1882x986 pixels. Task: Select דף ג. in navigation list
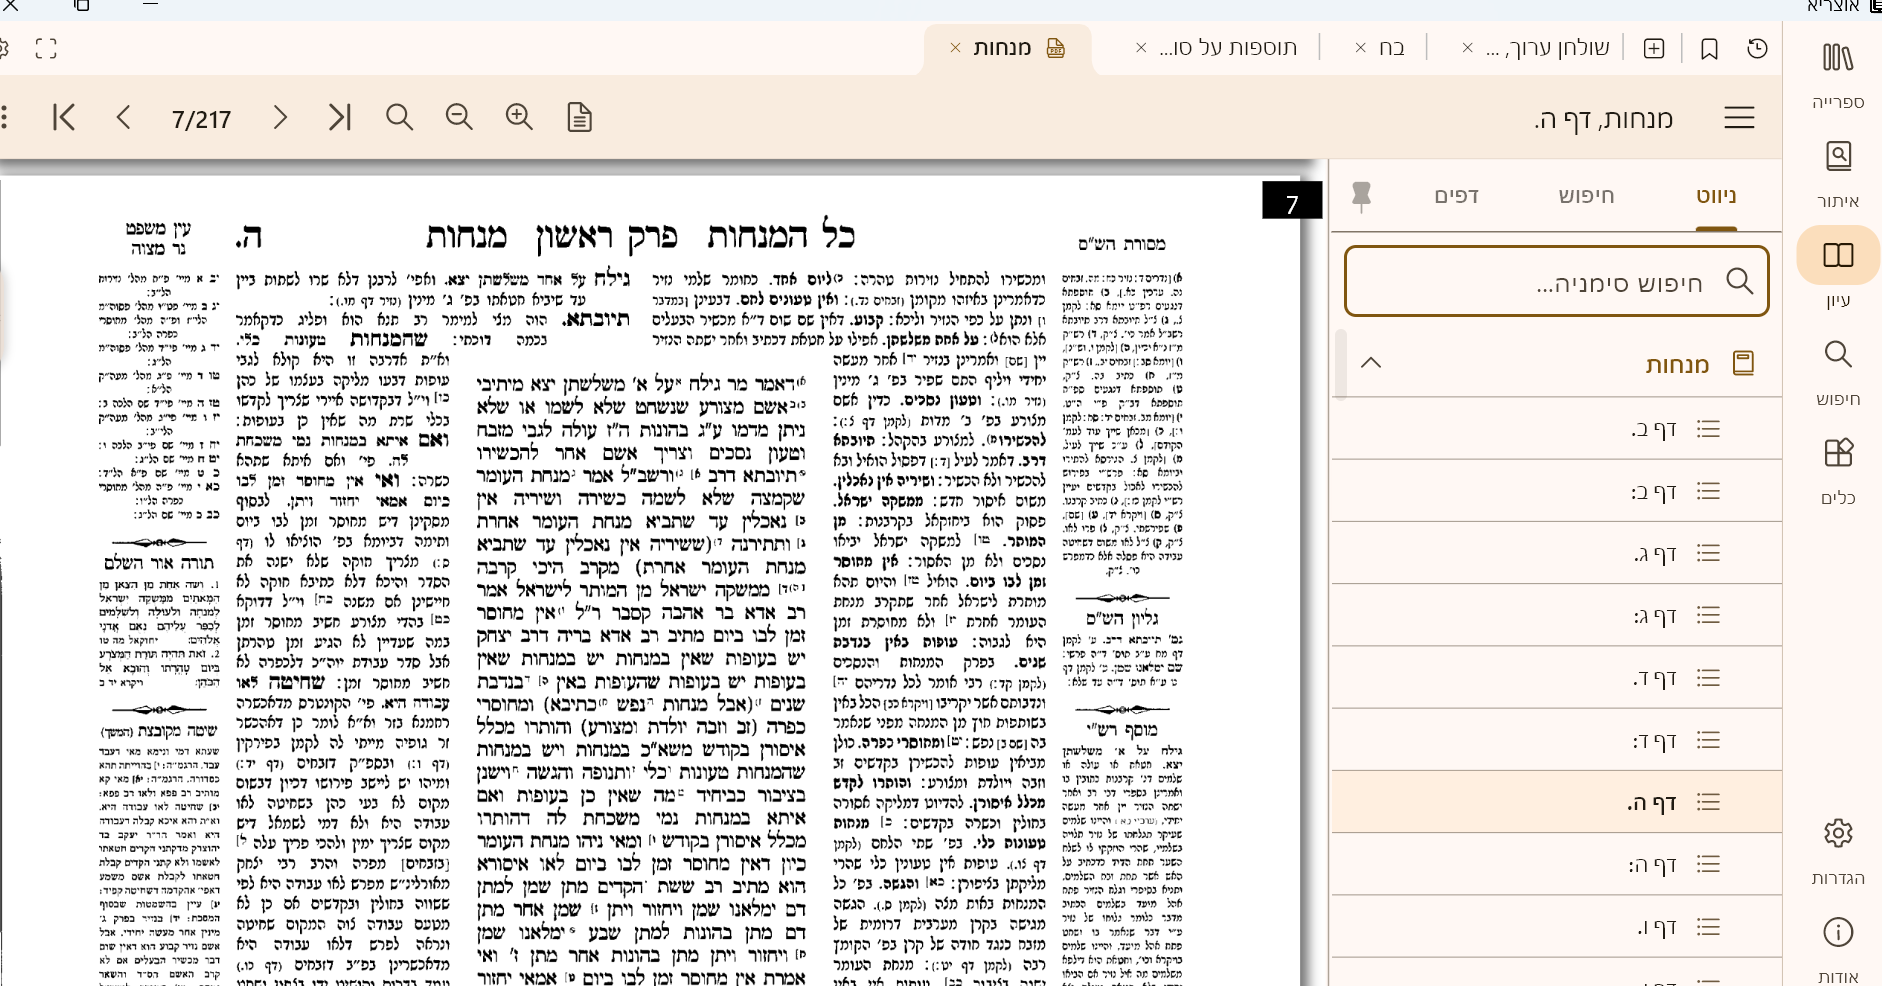pos(1655,554)
